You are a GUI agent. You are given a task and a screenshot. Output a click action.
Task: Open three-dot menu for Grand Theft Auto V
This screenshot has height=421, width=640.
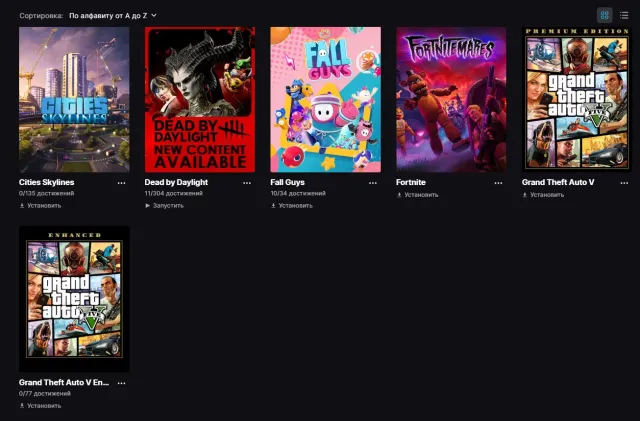[624, 183]
